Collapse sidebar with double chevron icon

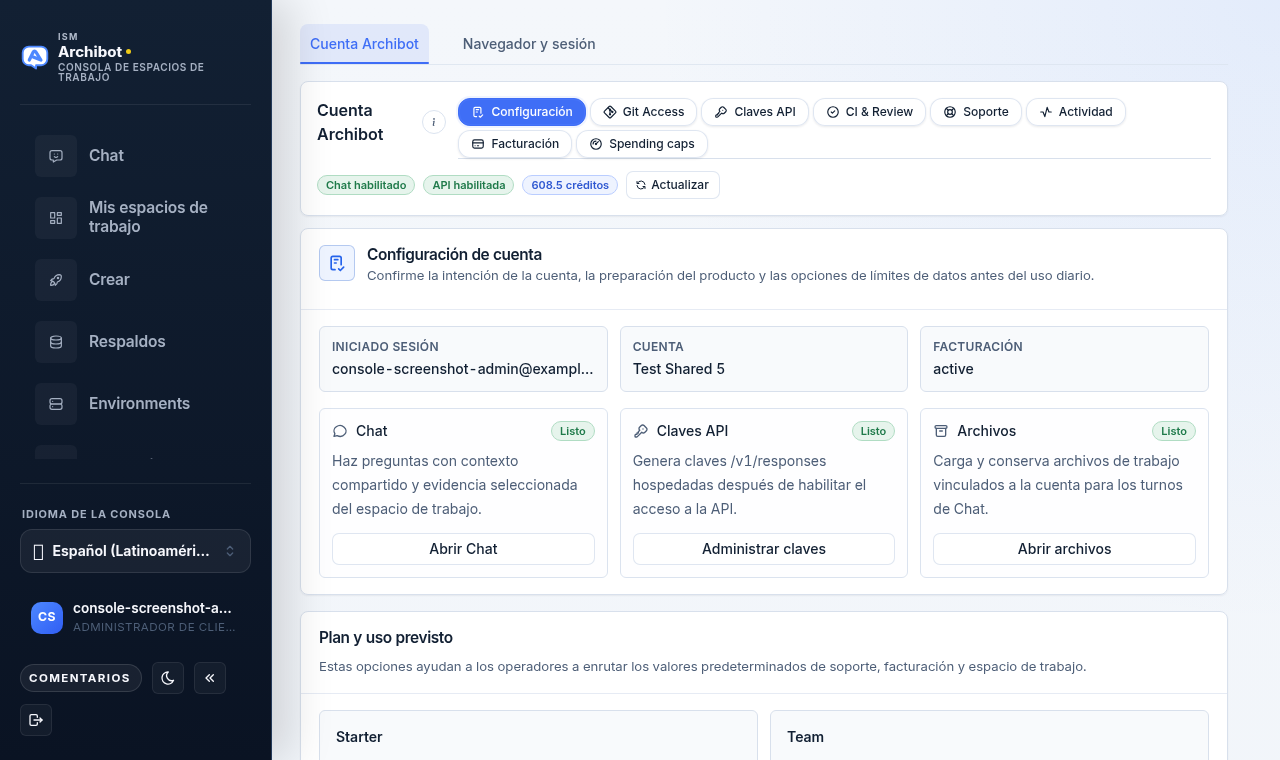click(210, 678)
